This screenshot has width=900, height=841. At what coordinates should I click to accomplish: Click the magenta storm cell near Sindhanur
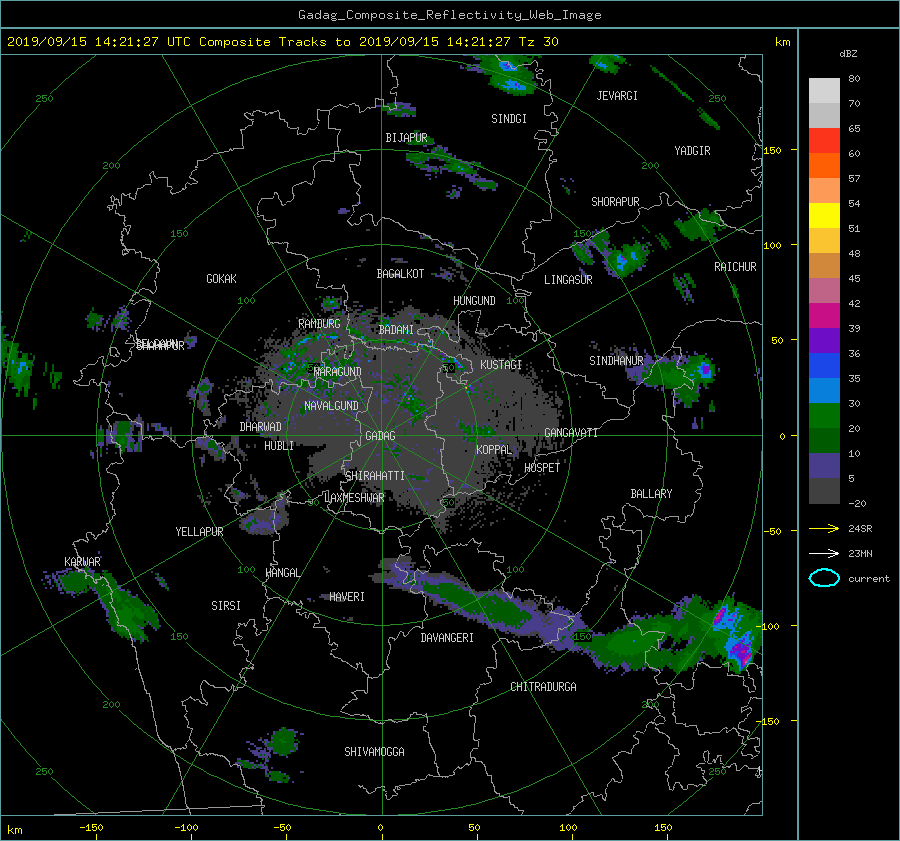705,370
